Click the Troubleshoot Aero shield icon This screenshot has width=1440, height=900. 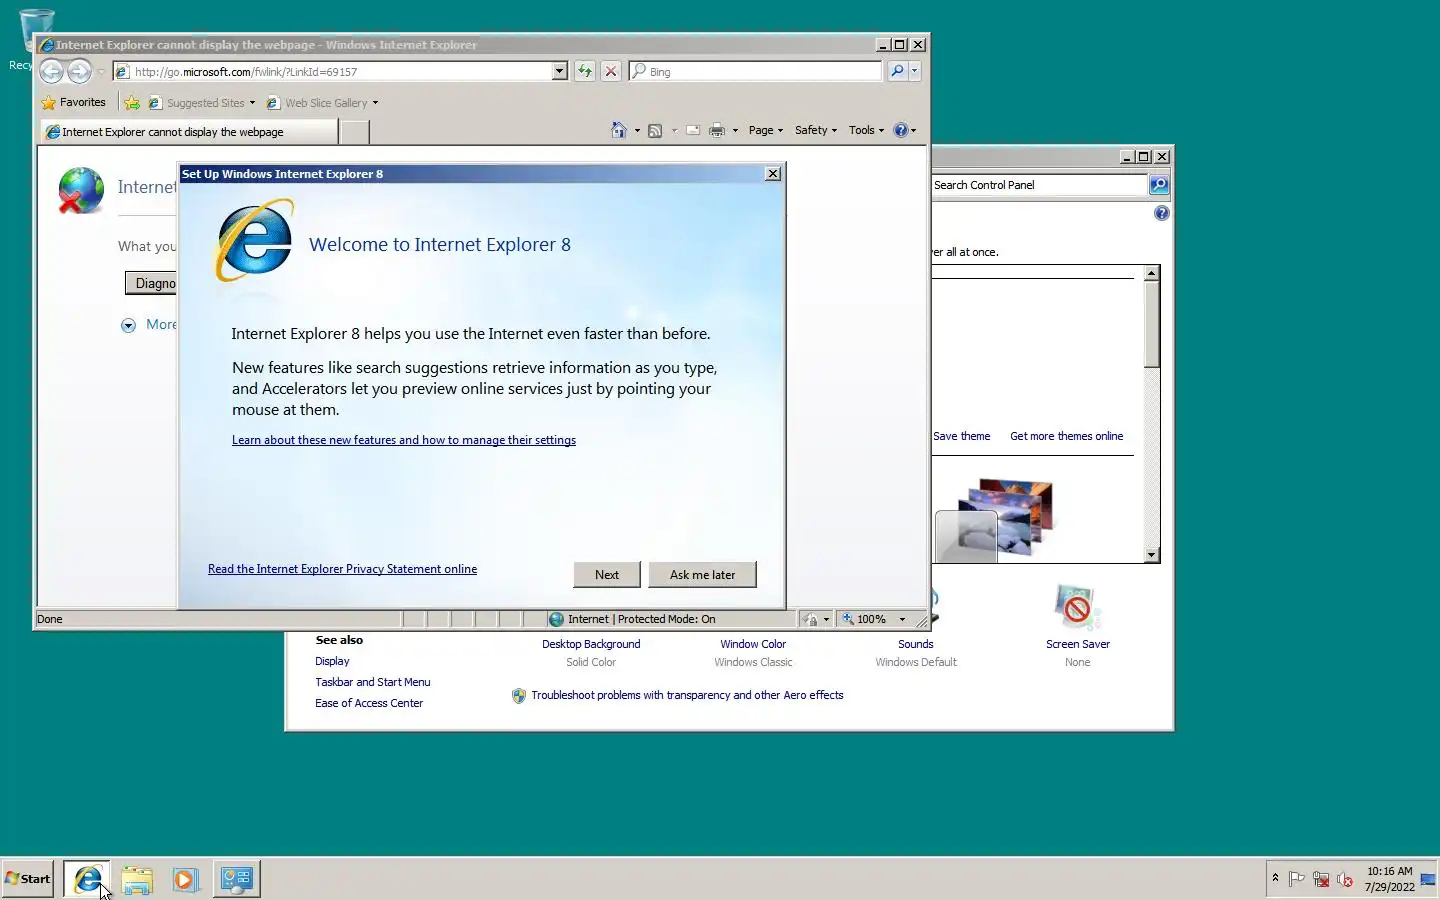click(x=519, y=696)
